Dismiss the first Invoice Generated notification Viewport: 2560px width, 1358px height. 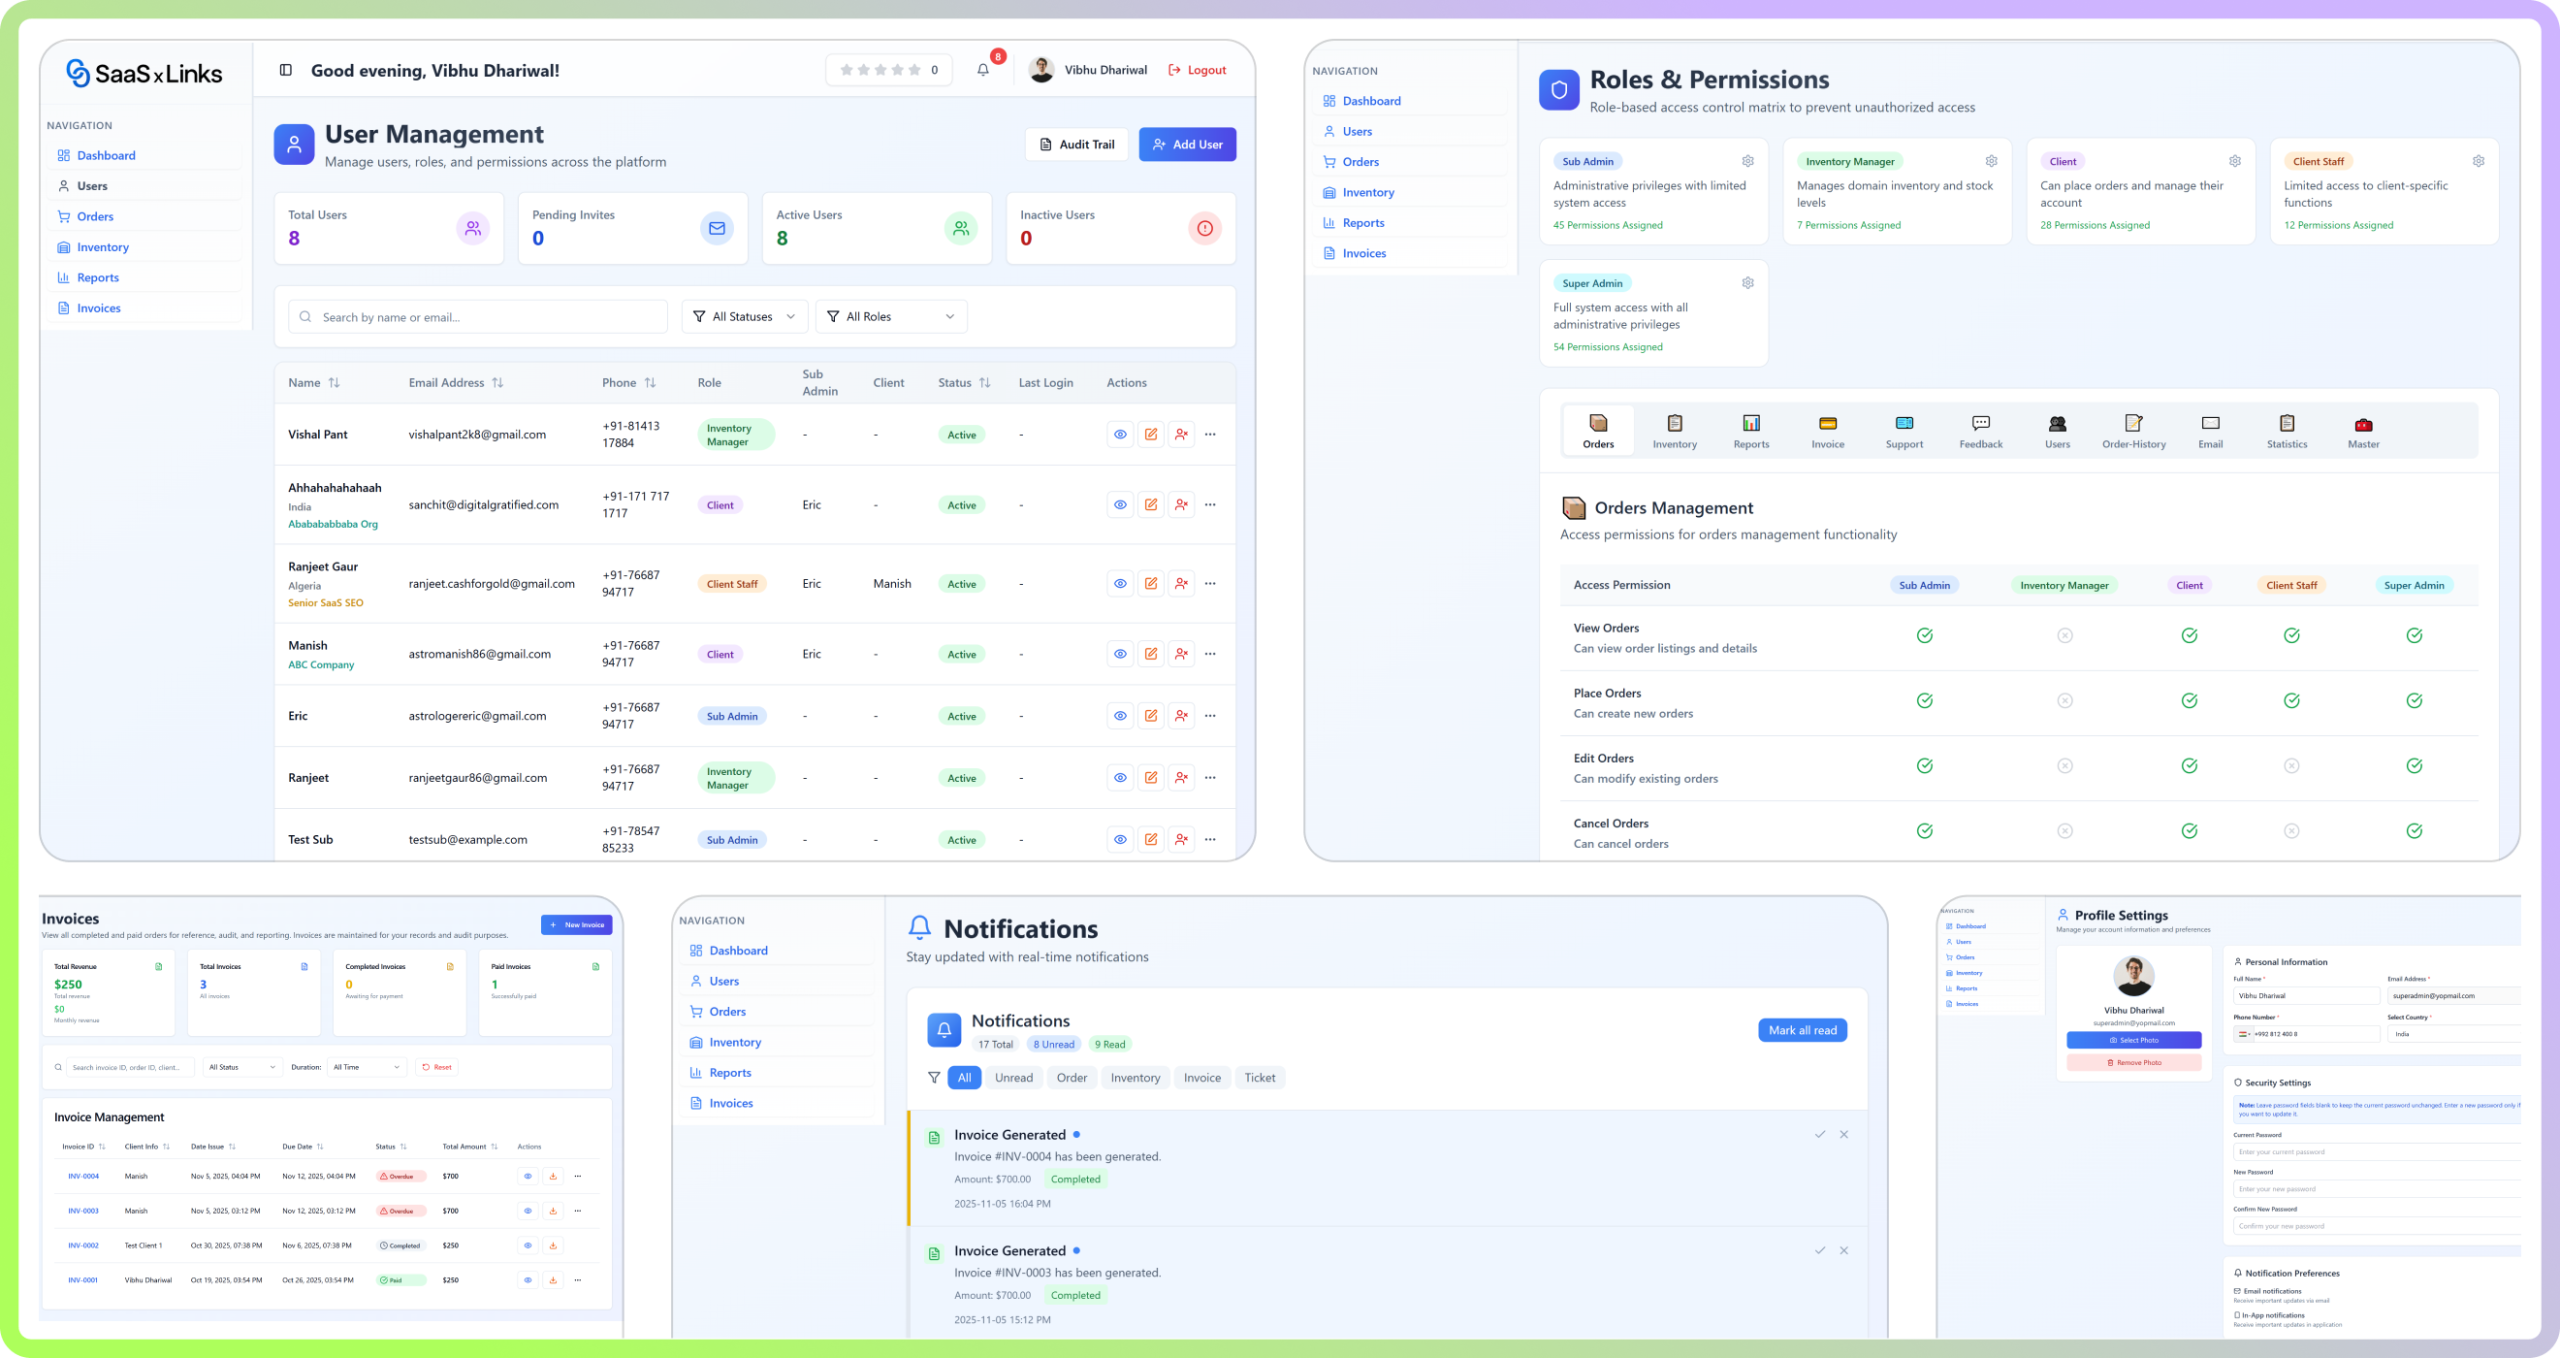1844,1134
